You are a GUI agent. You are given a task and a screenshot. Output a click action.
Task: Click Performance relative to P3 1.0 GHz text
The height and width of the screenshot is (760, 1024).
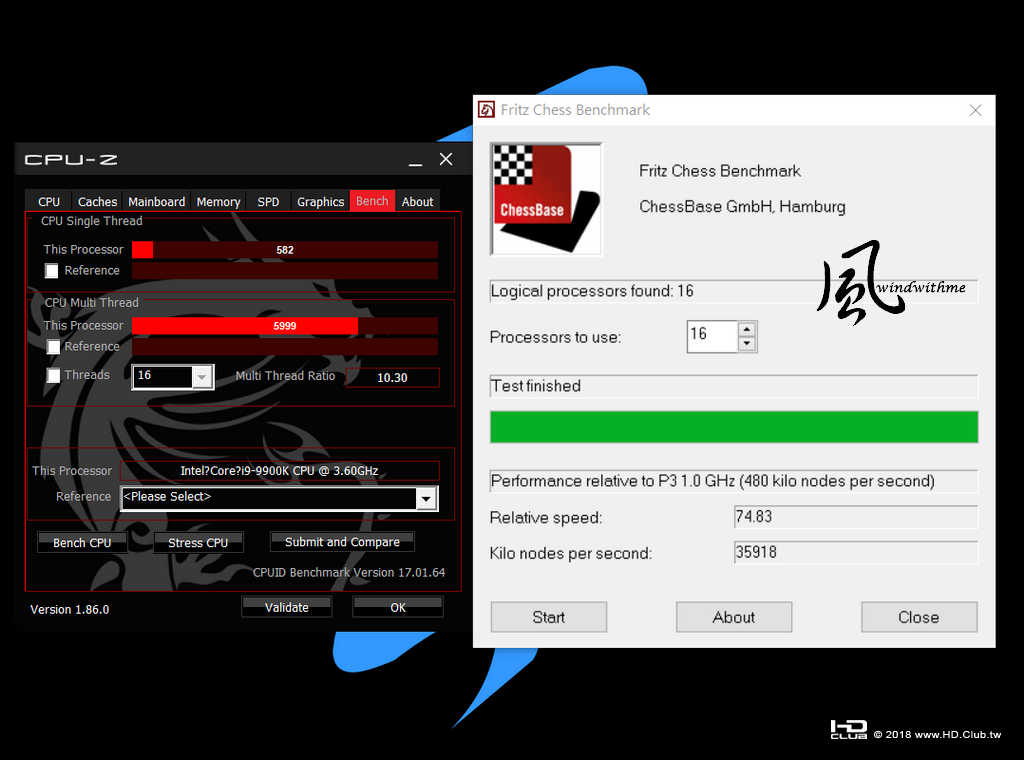pos(712,481)
